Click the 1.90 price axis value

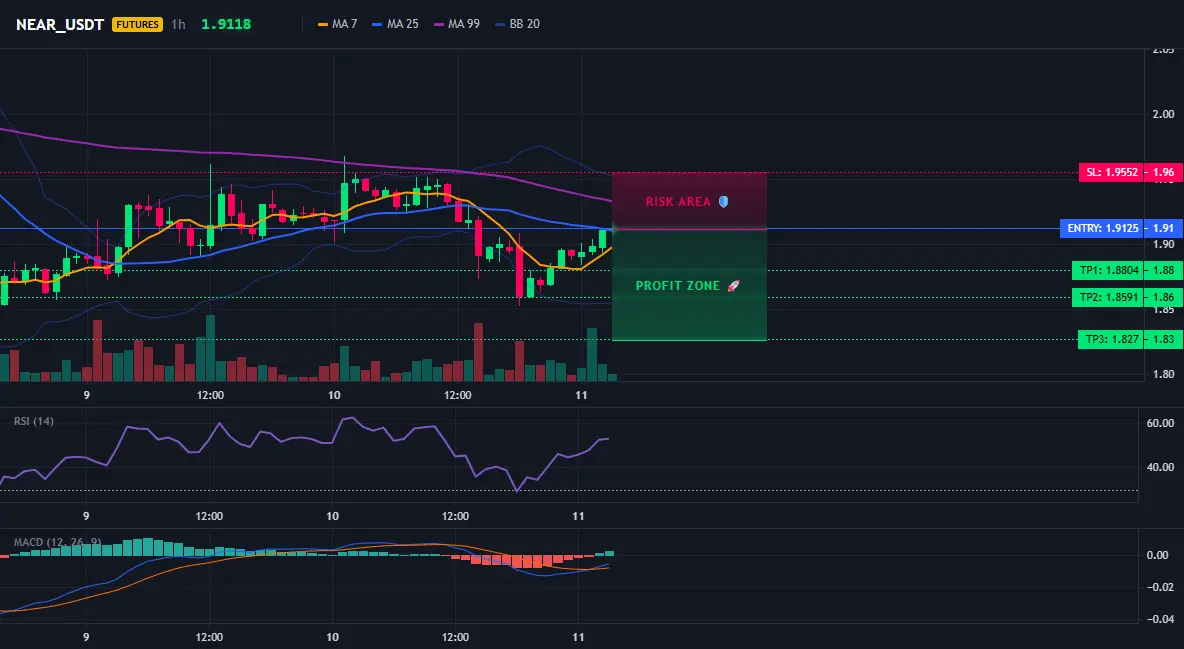point(1164,244)
